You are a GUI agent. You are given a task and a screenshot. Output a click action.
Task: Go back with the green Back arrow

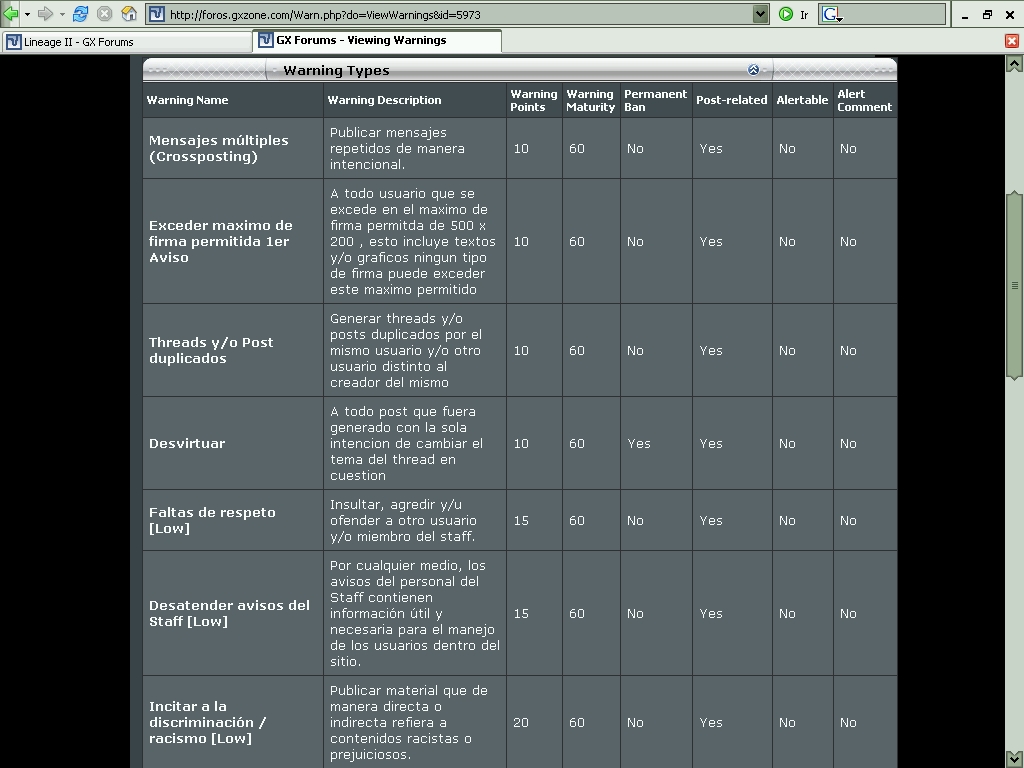pyautogui.click(x=10, y=14)
